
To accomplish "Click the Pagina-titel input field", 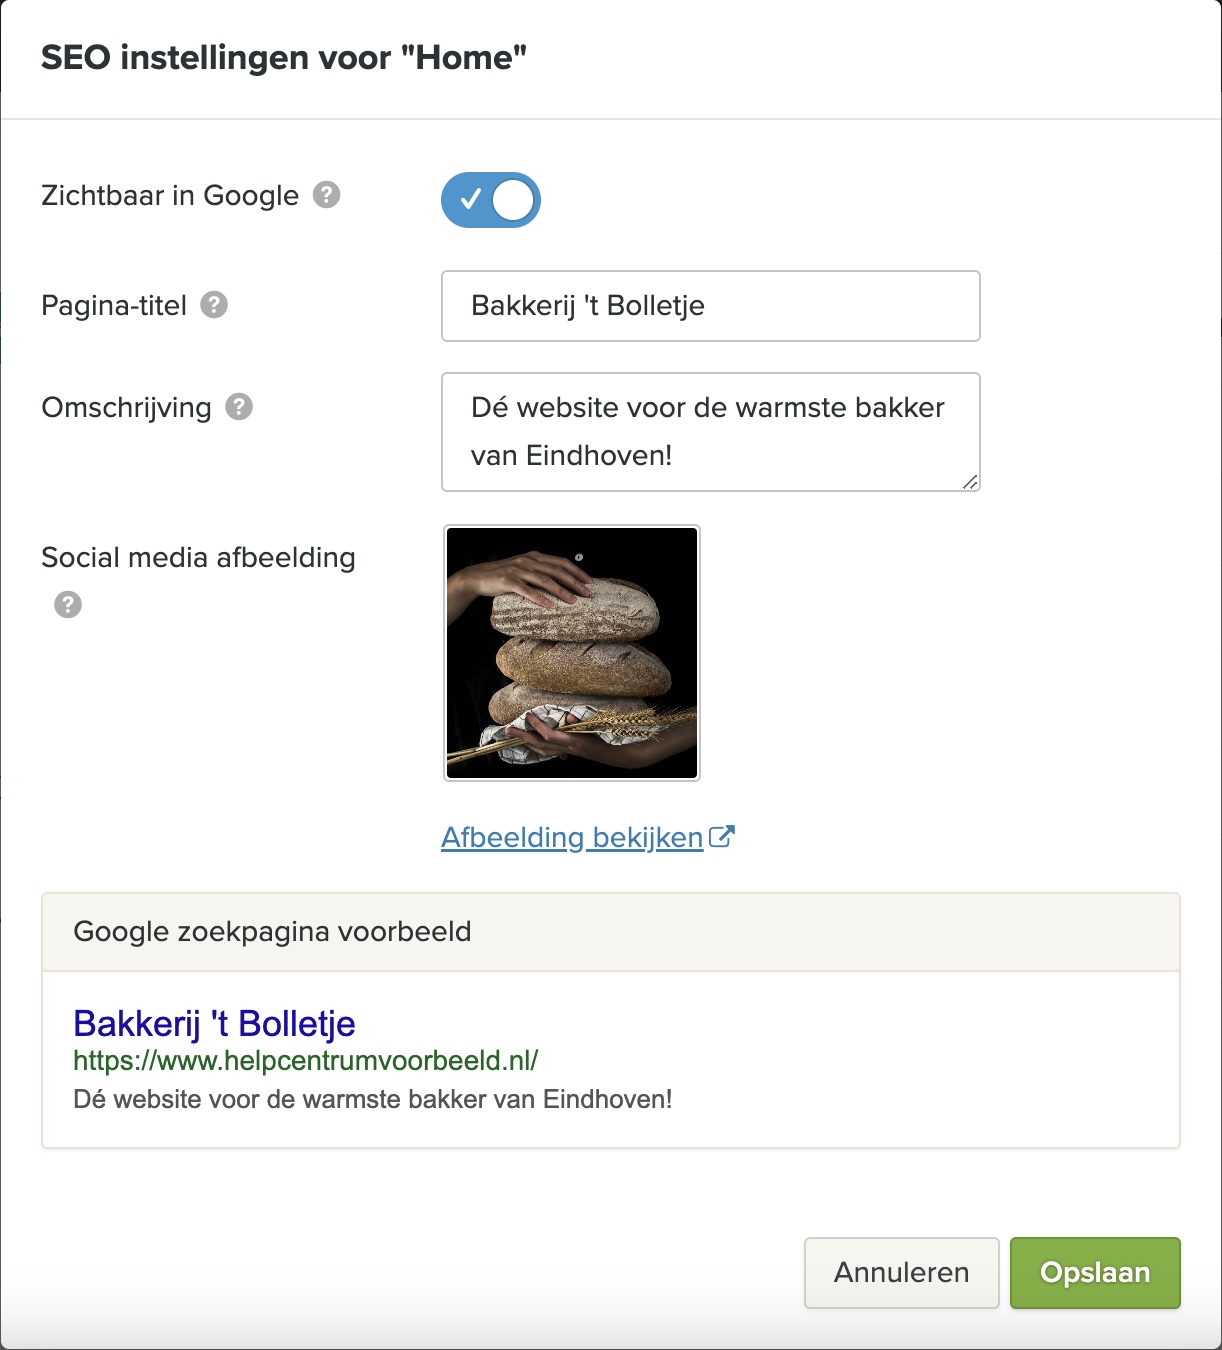I will tap(711, 306).
